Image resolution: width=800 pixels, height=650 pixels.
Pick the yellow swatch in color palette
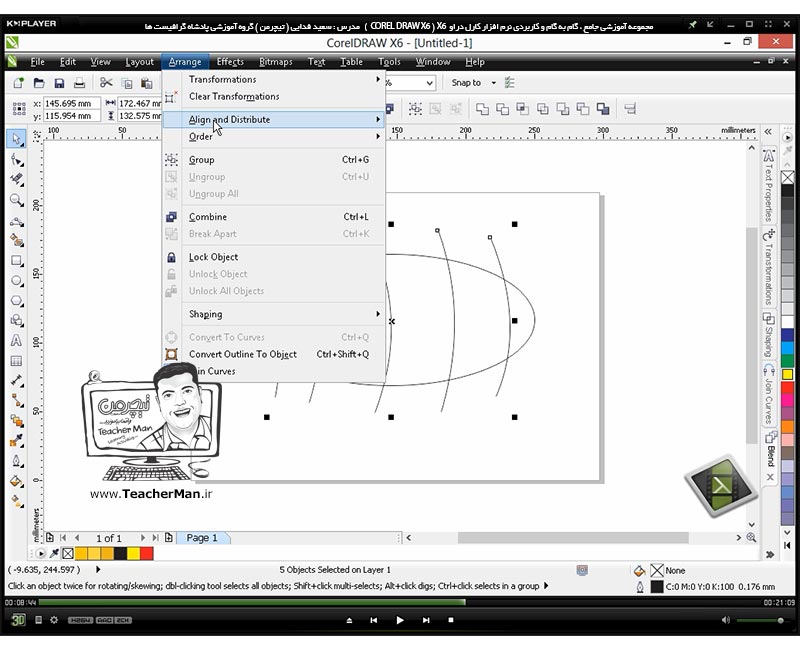pos(788,374)
